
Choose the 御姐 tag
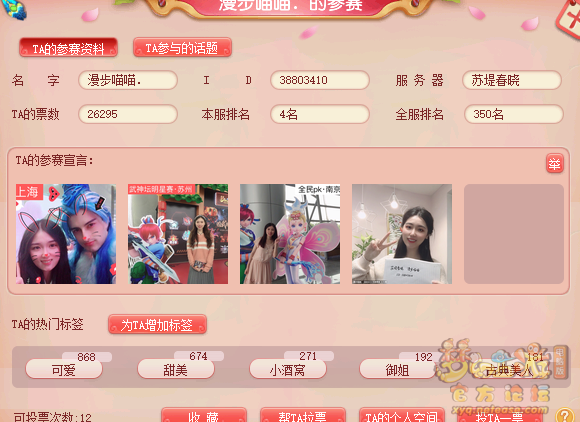(x=398, y=369)
